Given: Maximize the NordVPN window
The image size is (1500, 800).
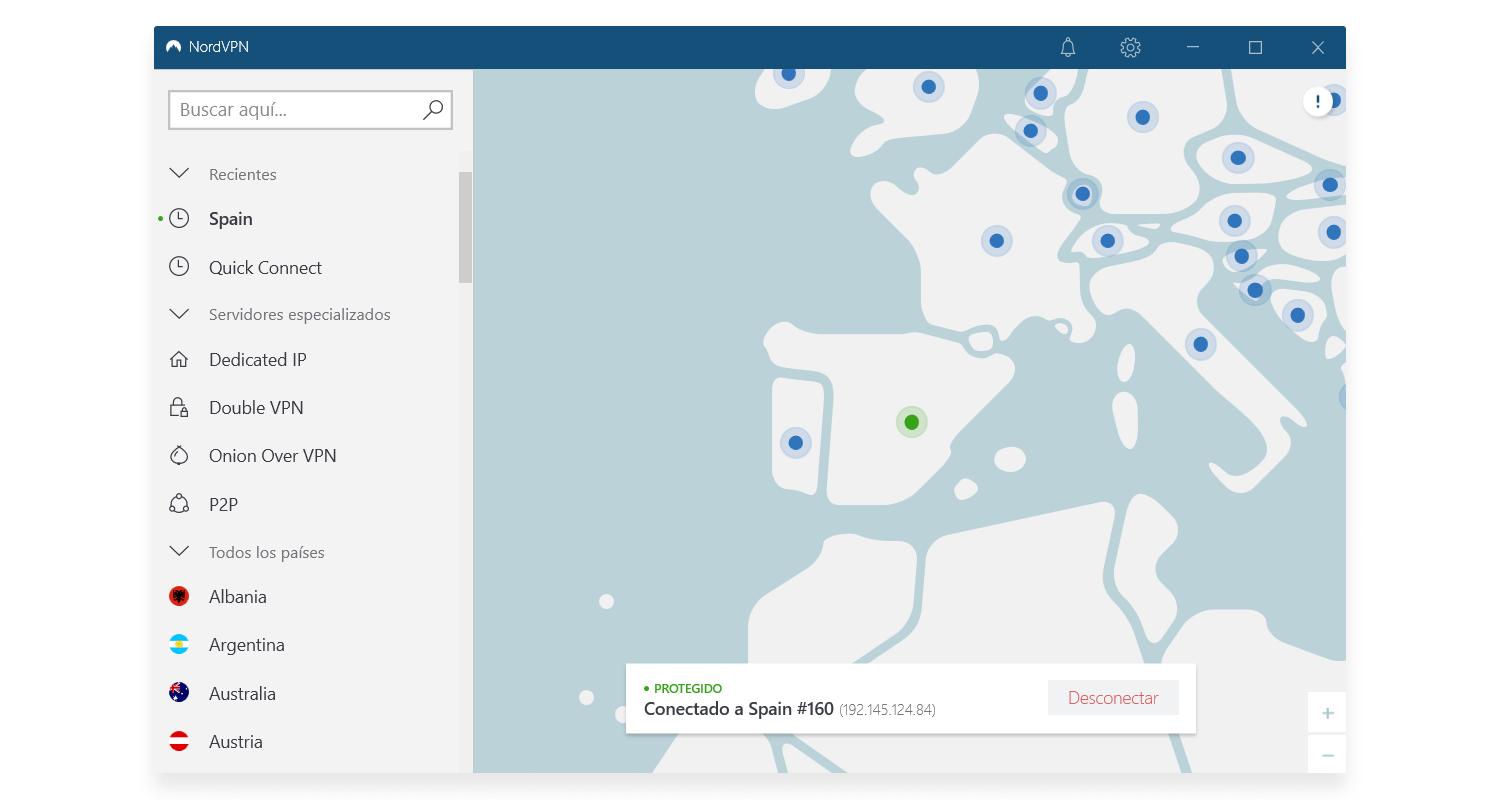Looking at the screenshot, I should [x=1255, y=47].
